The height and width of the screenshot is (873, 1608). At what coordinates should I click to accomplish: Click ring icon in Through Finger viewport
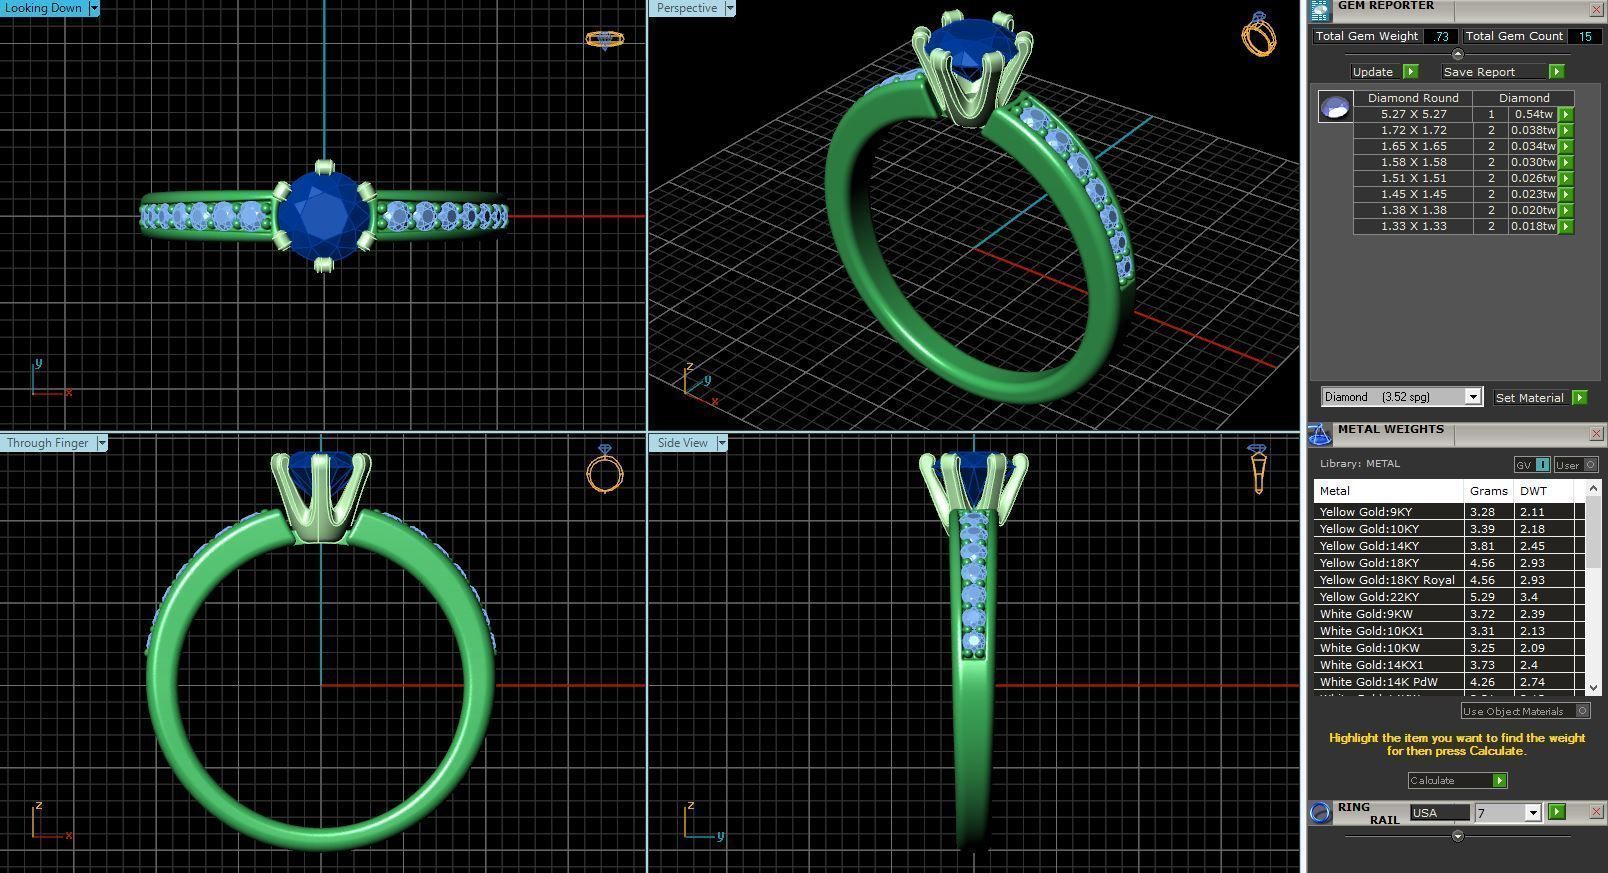[605, 469]
